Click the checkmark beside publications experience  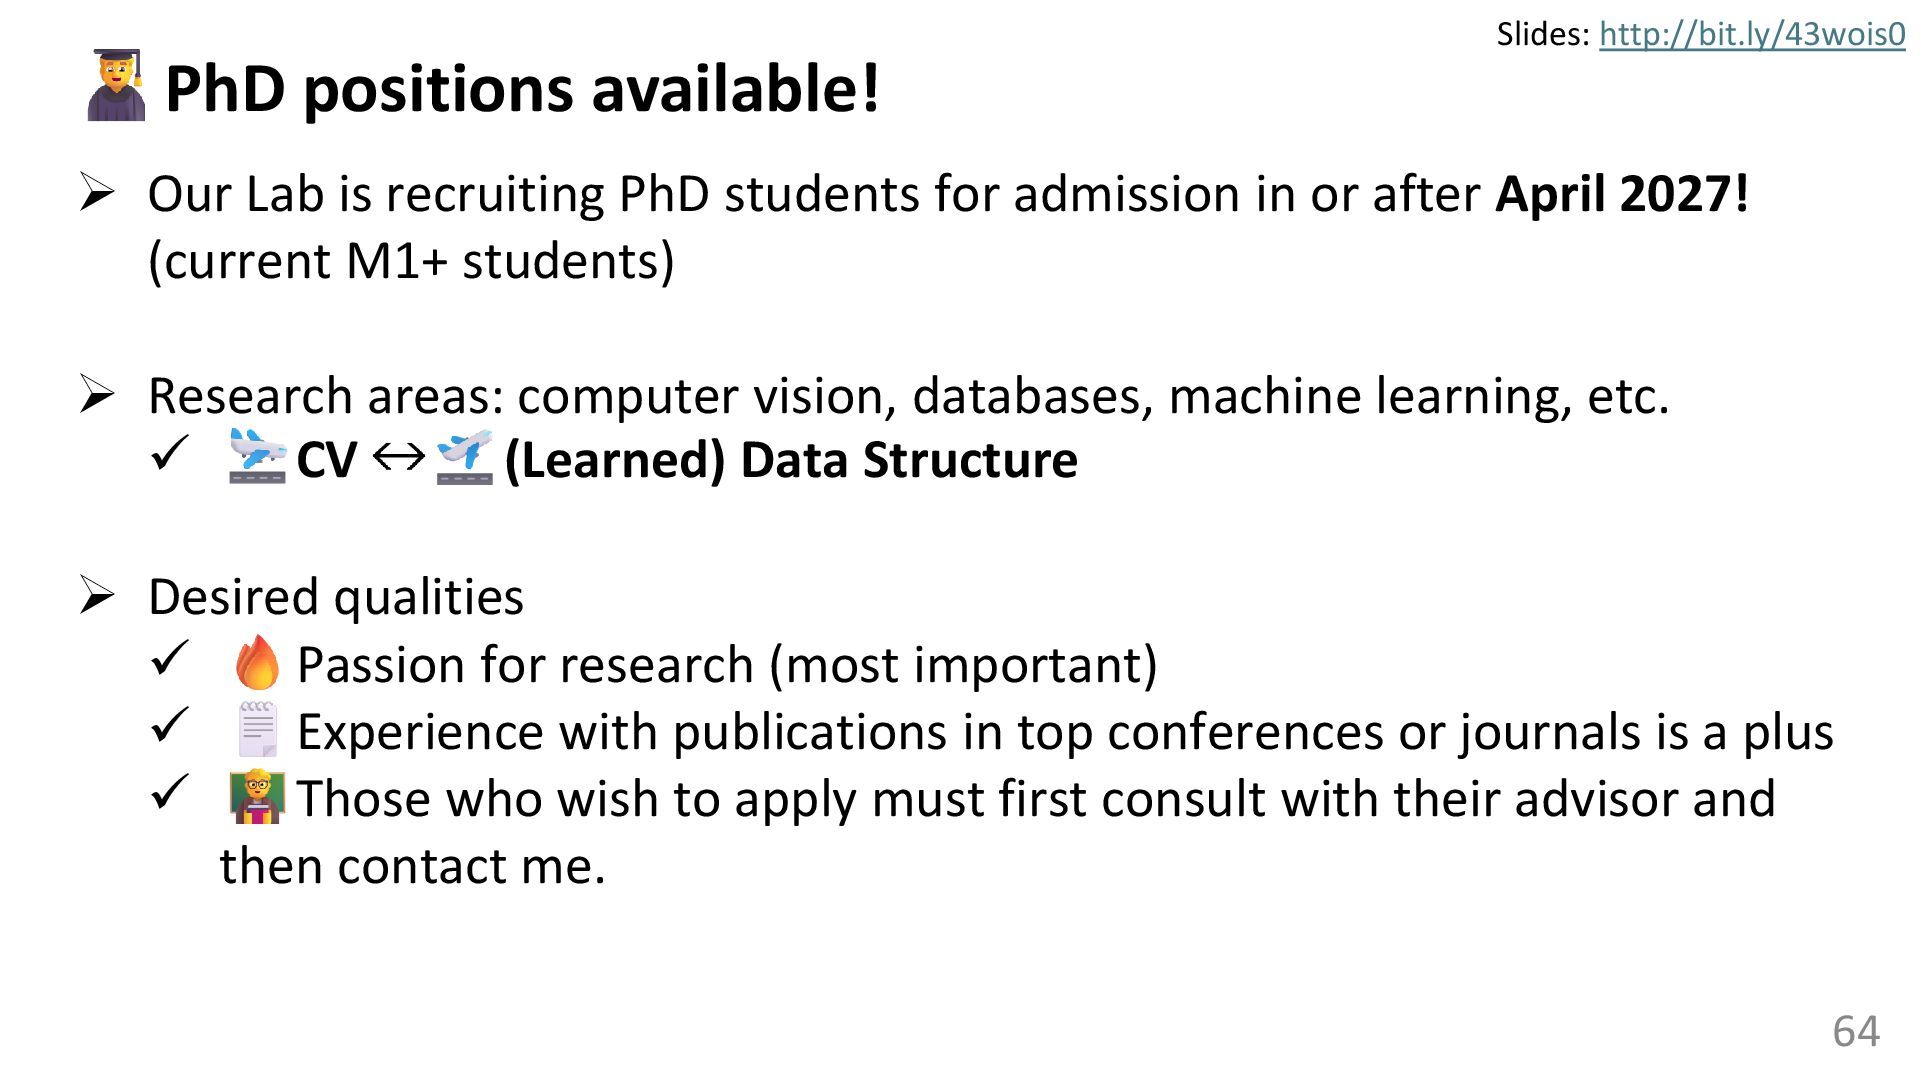click(x=170, y=725)
